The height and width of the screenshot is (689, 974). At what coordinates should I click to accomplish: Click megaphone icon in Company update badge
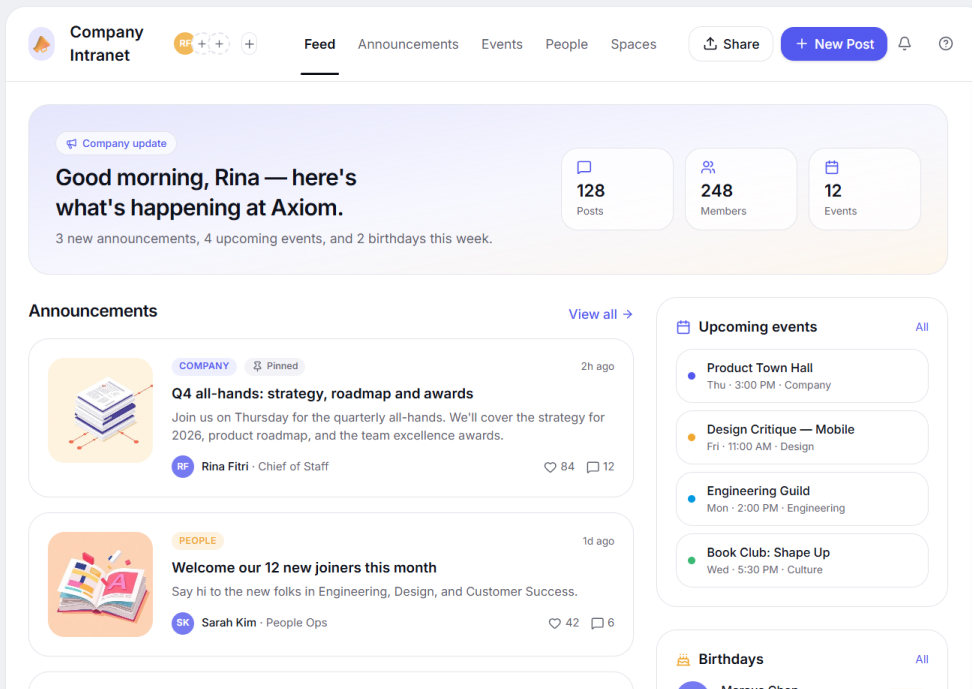point(71,144)
